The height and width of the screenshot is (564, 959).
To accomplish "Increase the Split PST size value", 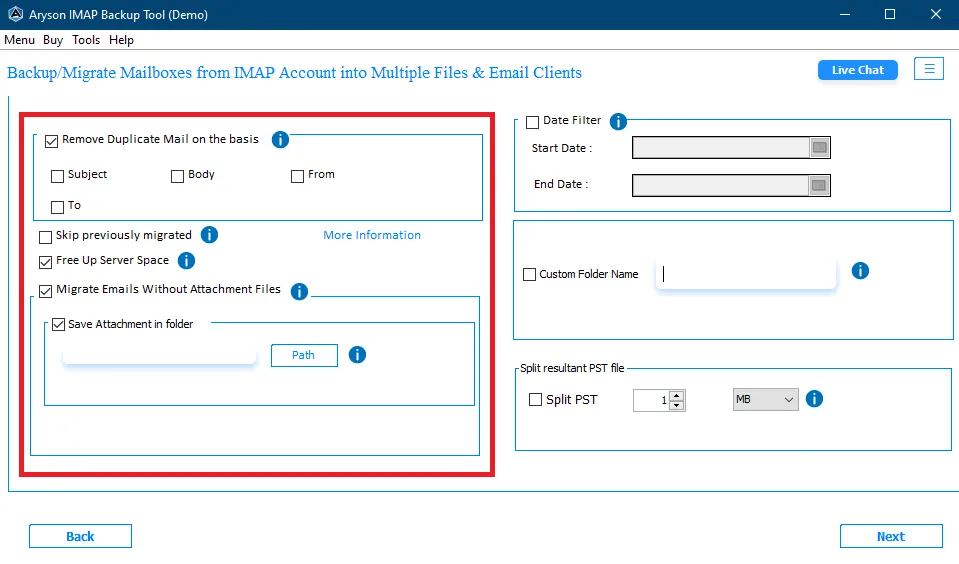I will pyautogui.click(x=676, y=395).
